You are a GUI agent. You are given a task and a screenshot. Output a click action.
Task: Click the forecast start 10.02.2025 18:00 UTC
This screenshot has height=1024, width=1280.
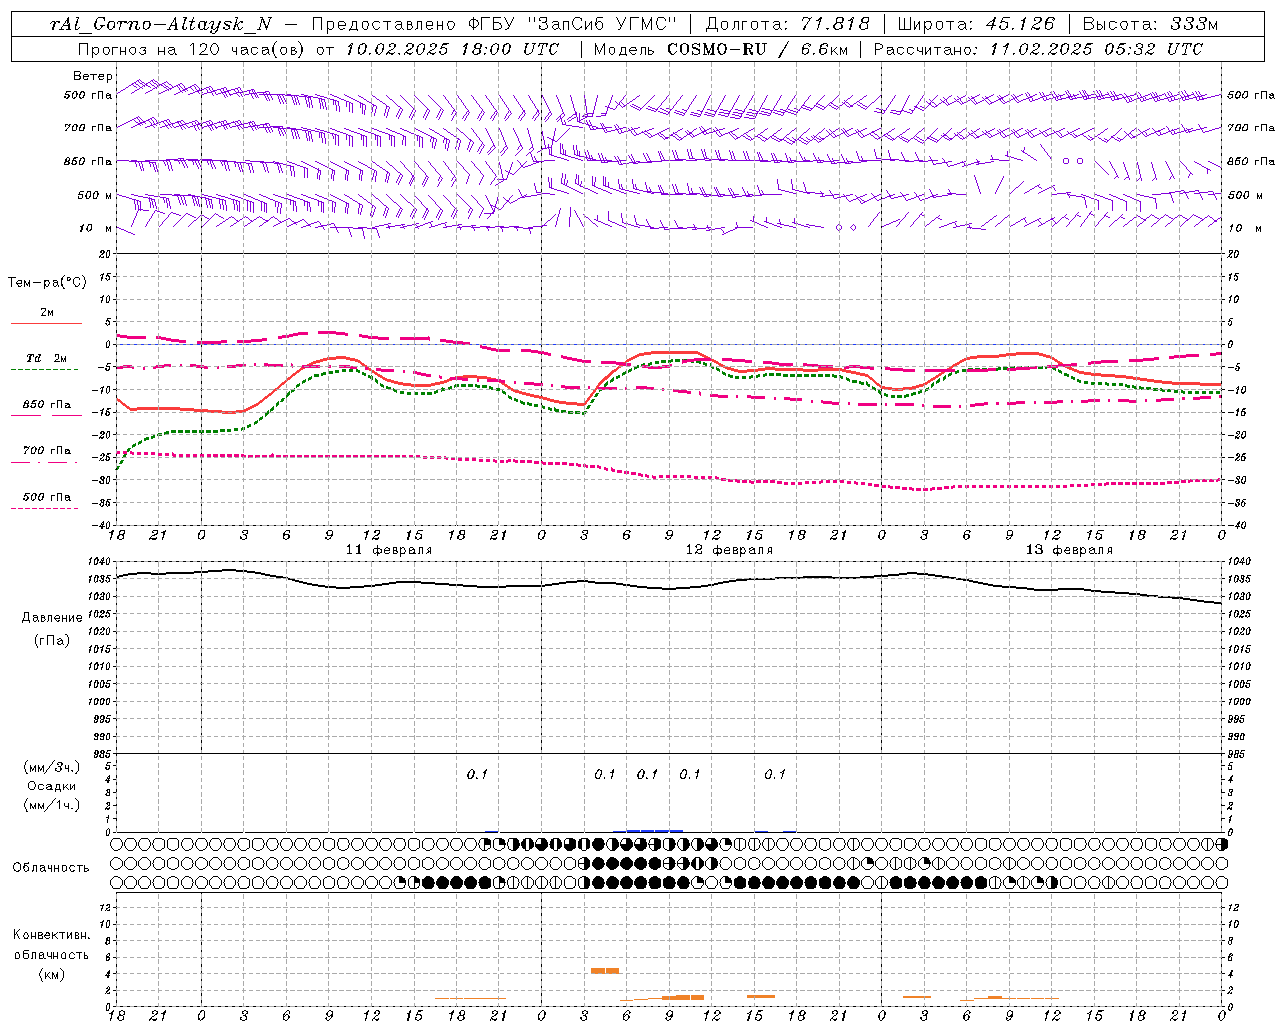coord(452,49)
